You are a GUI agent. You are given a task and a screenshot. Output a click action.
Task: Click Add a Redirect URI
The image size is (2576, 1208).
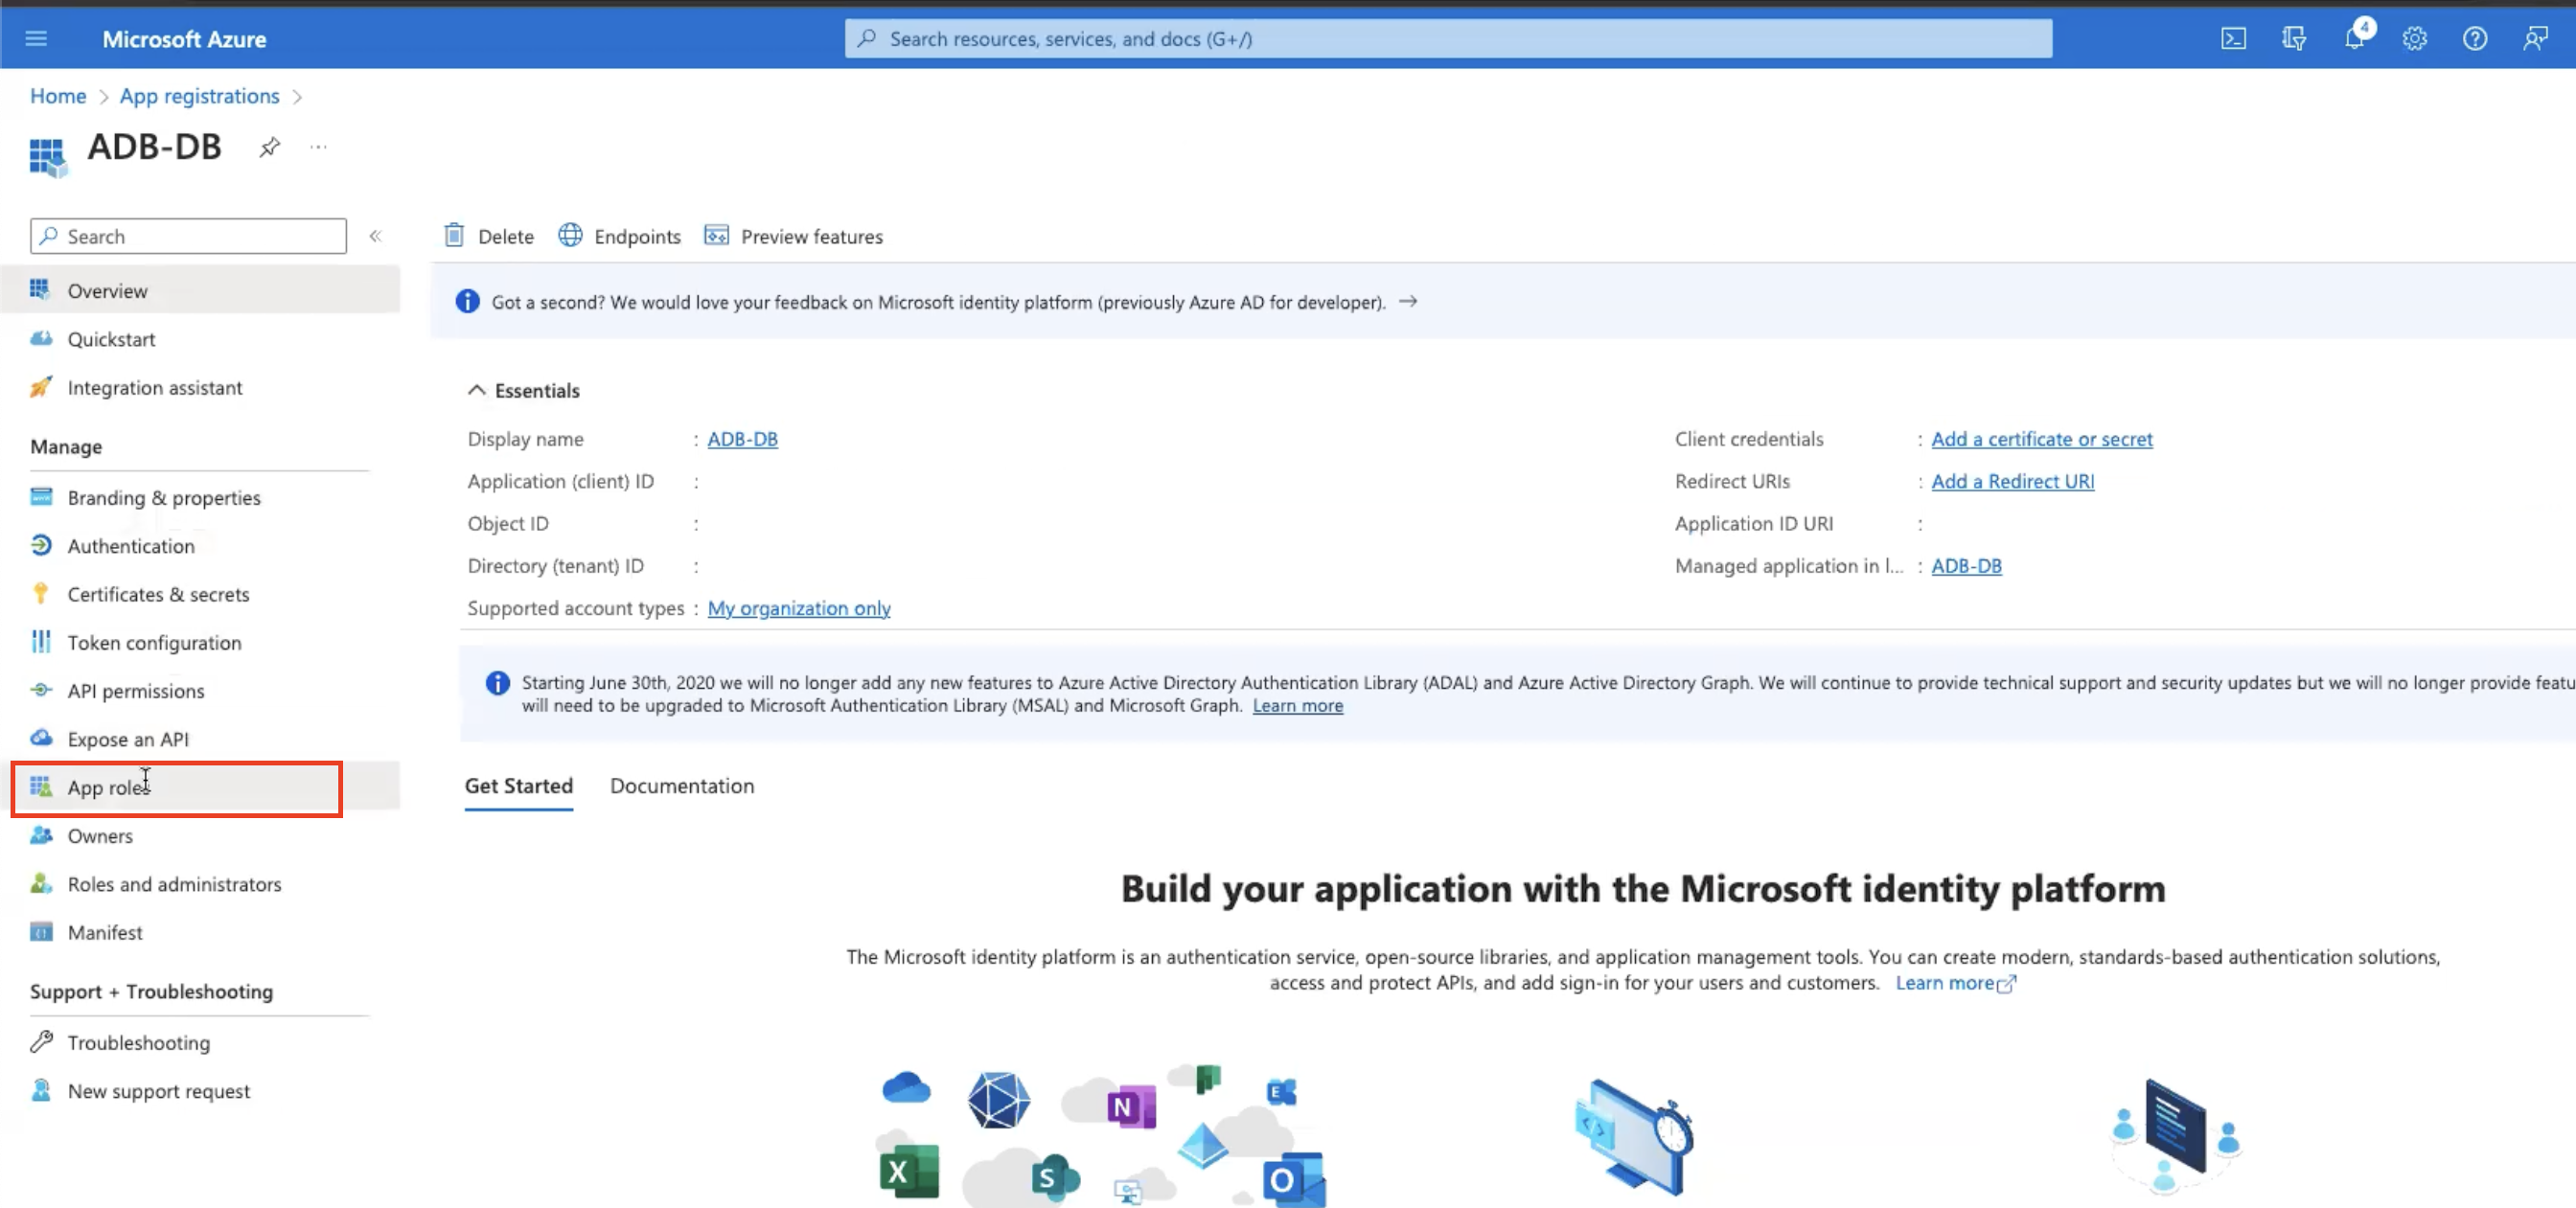(2012, 481)
